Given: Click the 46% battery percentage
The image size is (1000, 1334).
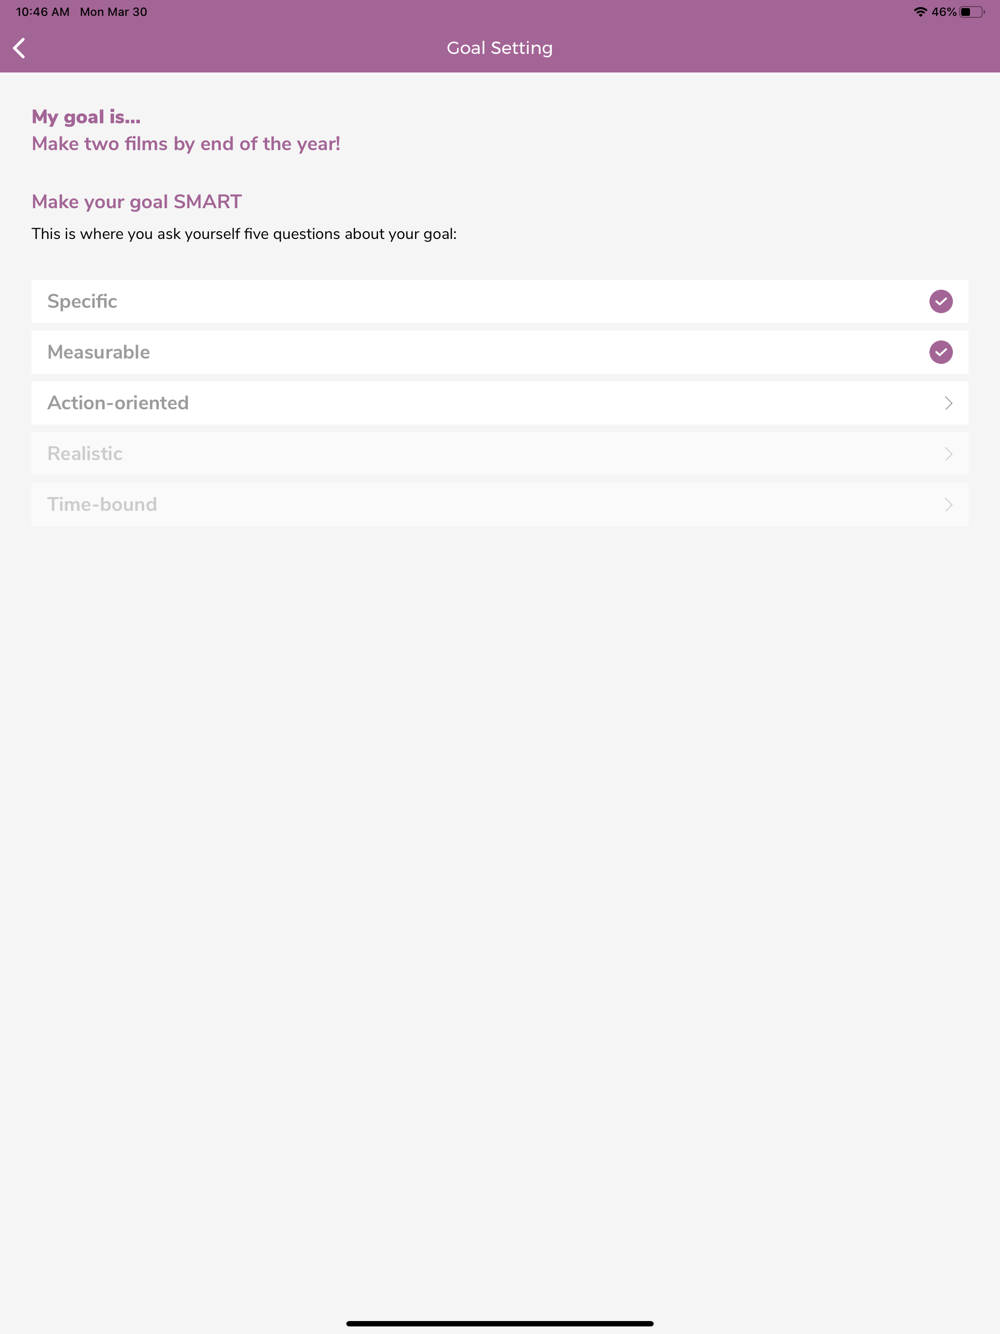Looking at the screenshot, I should point(943,12).
